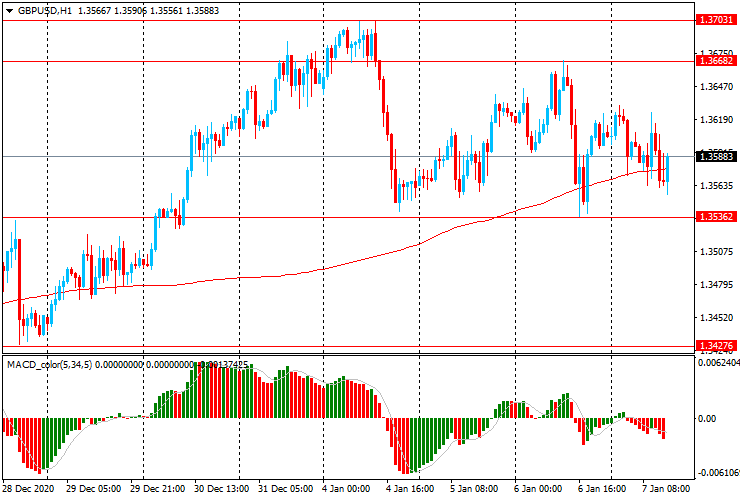The width and height of the screenshot is (740, 500).
Task: Select the 0.00 MACD scale value
Action: click(706, 419)
